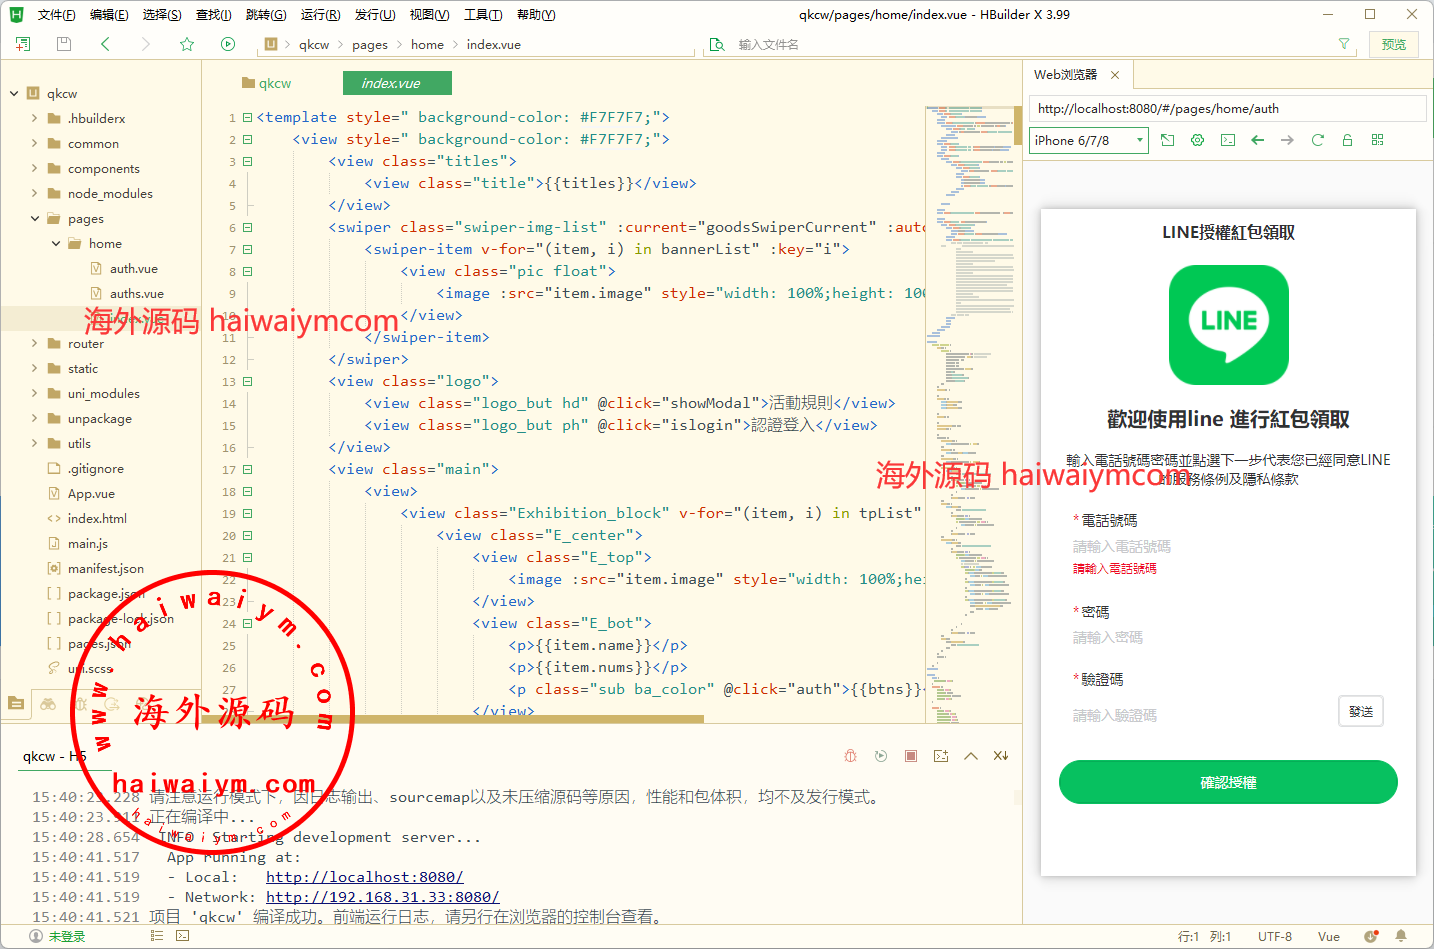Stop the running qkcw console process
The width and height of the screenshot is (1434, 949).
910,756
